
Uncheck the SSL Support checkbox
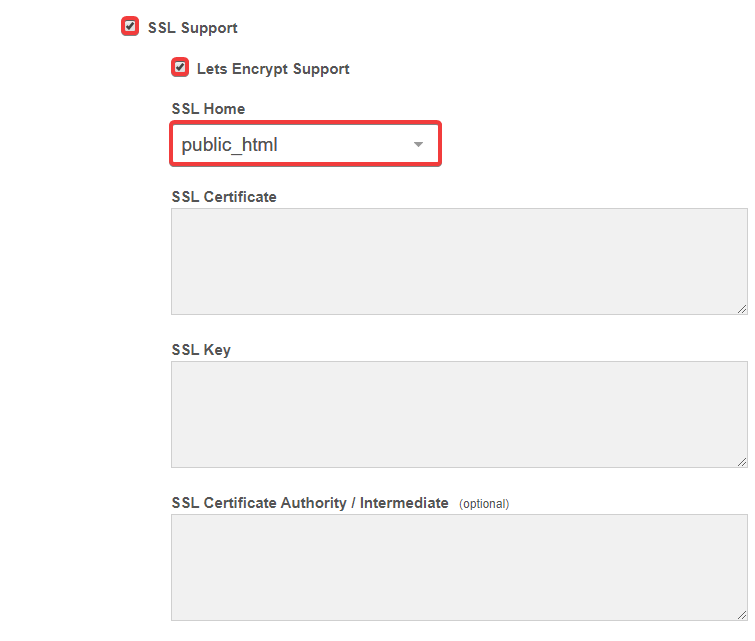pos(130,27)
